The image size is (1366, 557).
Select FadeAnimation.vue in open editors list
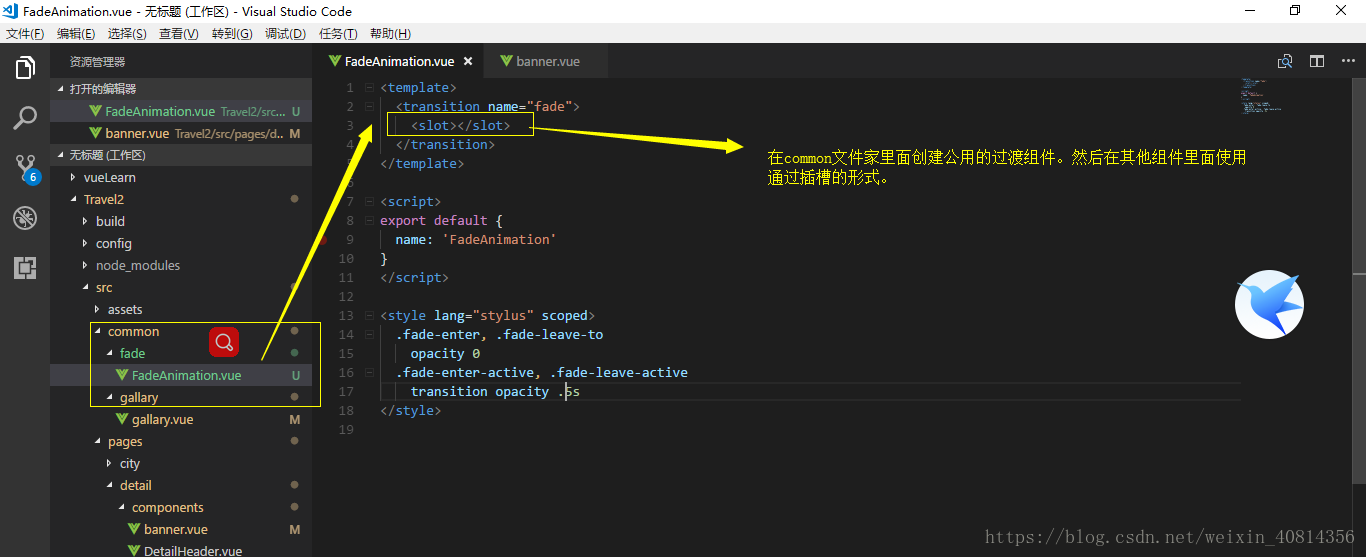point(181,111)
